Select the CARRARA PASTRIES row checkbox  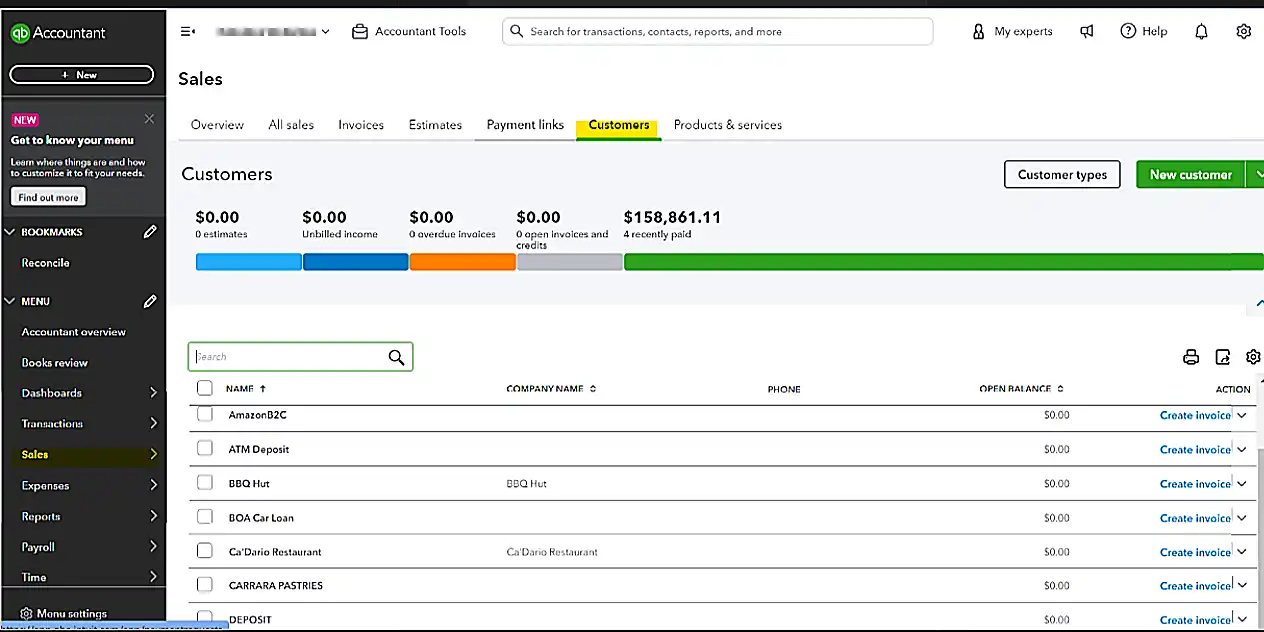click(205, 585)
